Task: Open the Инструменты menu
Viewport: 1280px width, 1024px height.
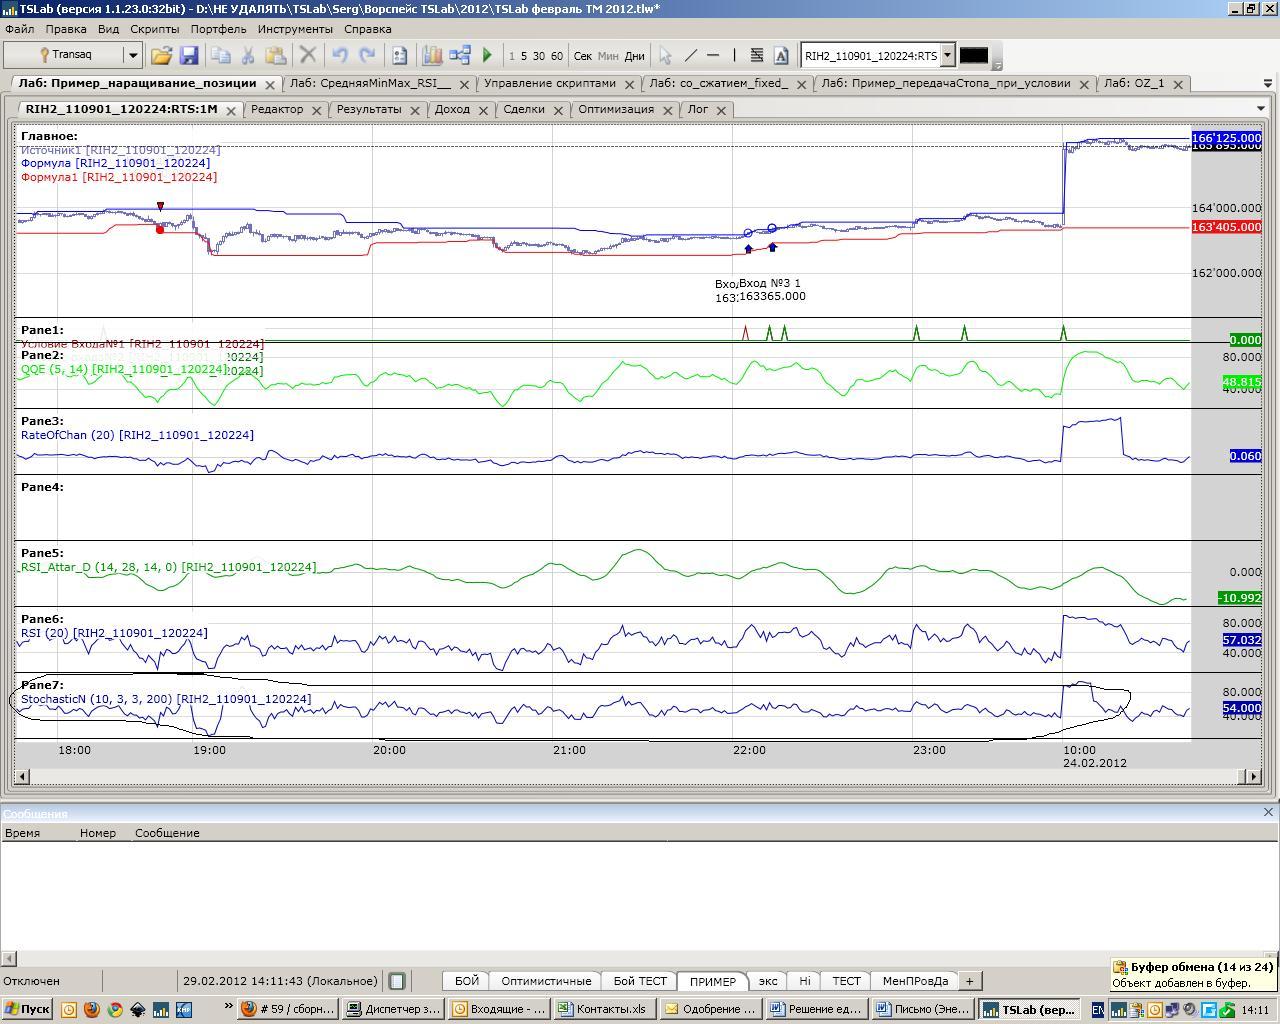Action: [x=295, y=29]
